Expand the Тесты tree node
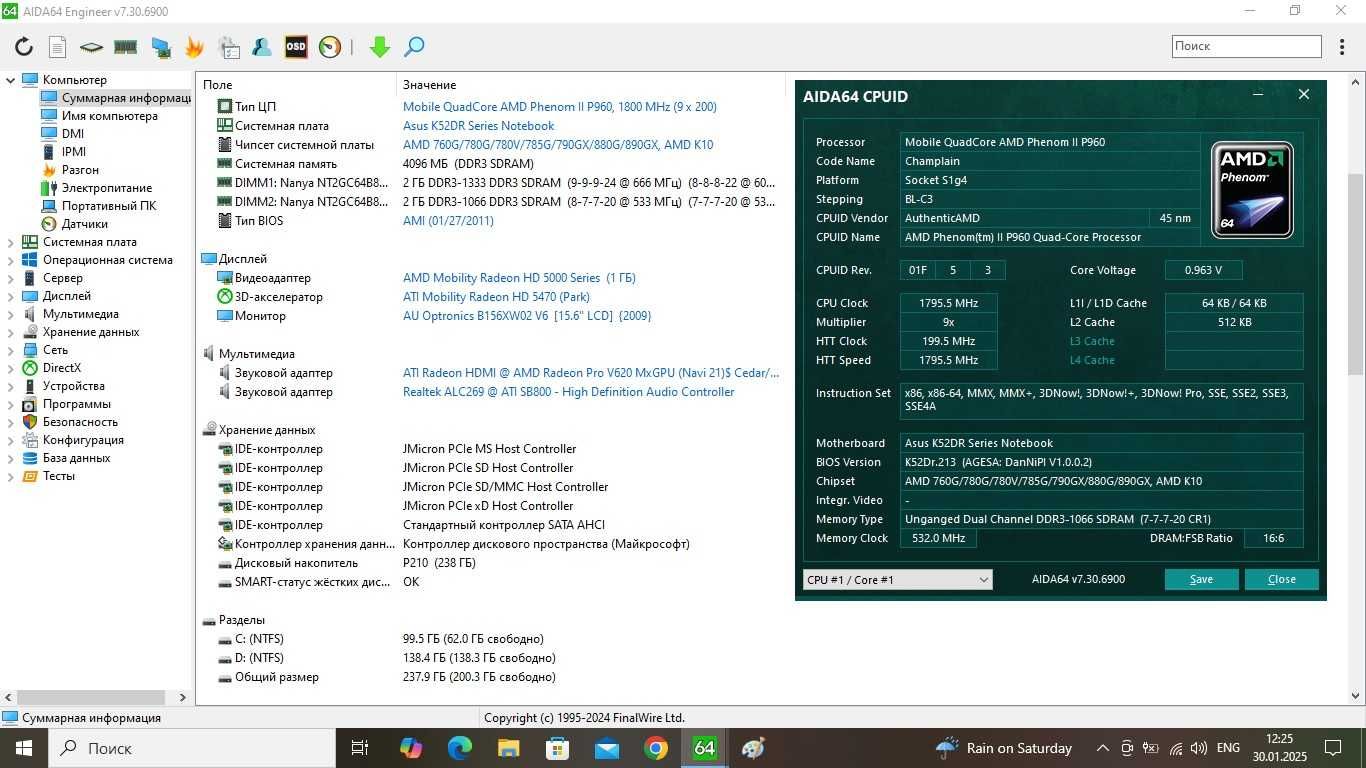 coord(11,476)
